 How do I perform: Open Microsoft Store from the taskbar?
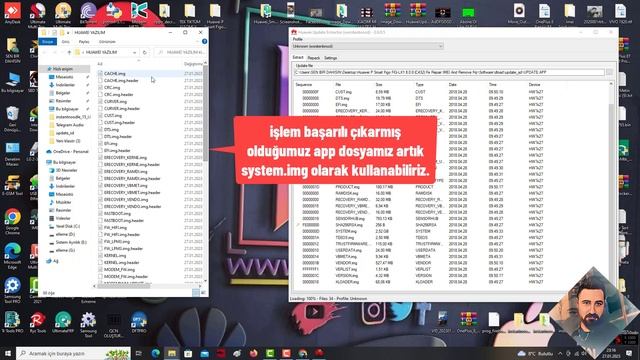coord(188,353)
